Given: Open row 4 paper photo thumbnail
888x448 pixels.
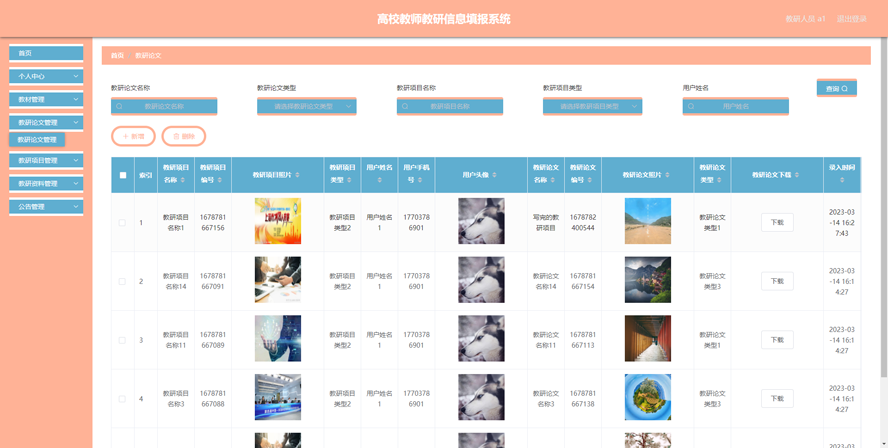Looking at the screenshot, I should pyautogui.click(x=648, y=397).
